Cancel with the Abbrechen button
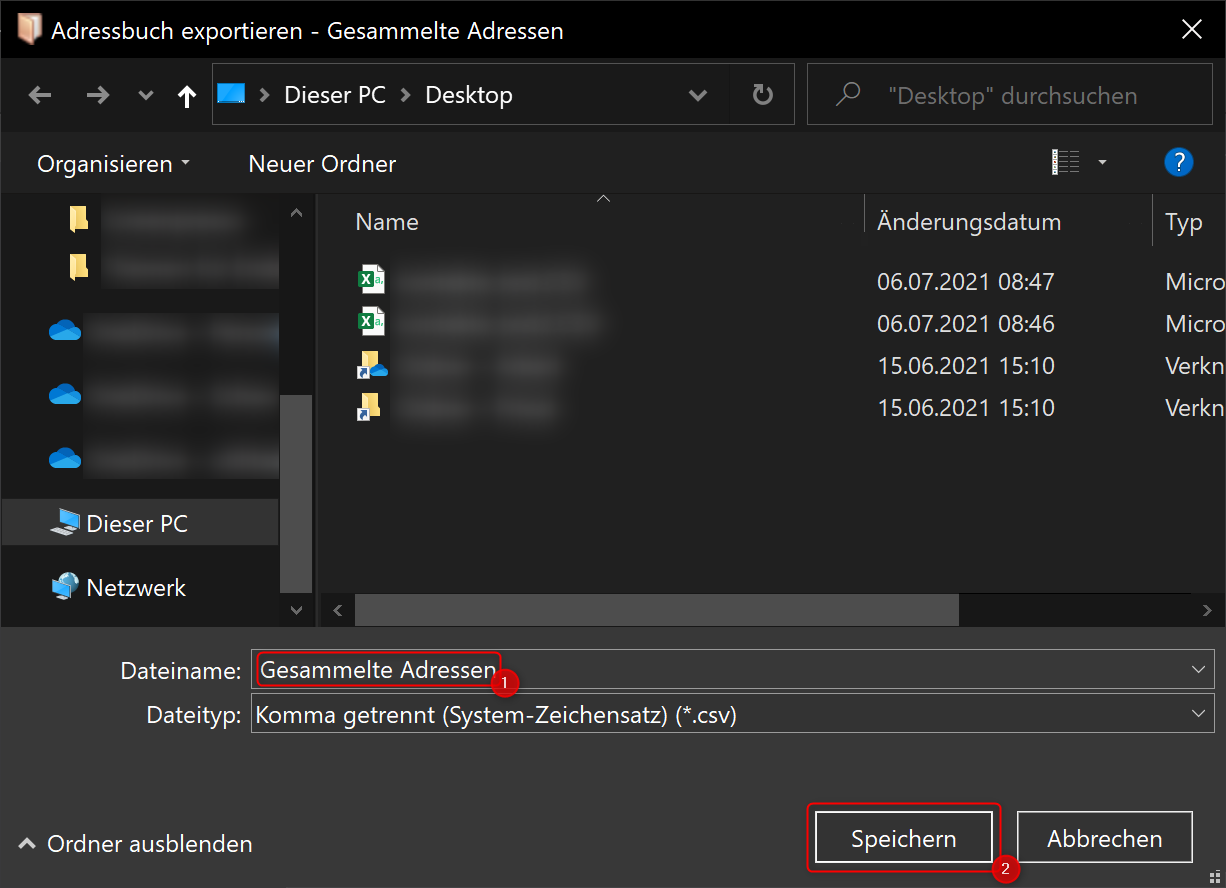The width and height of the screenshot is (1226, 888). [x=1104, y=839]
